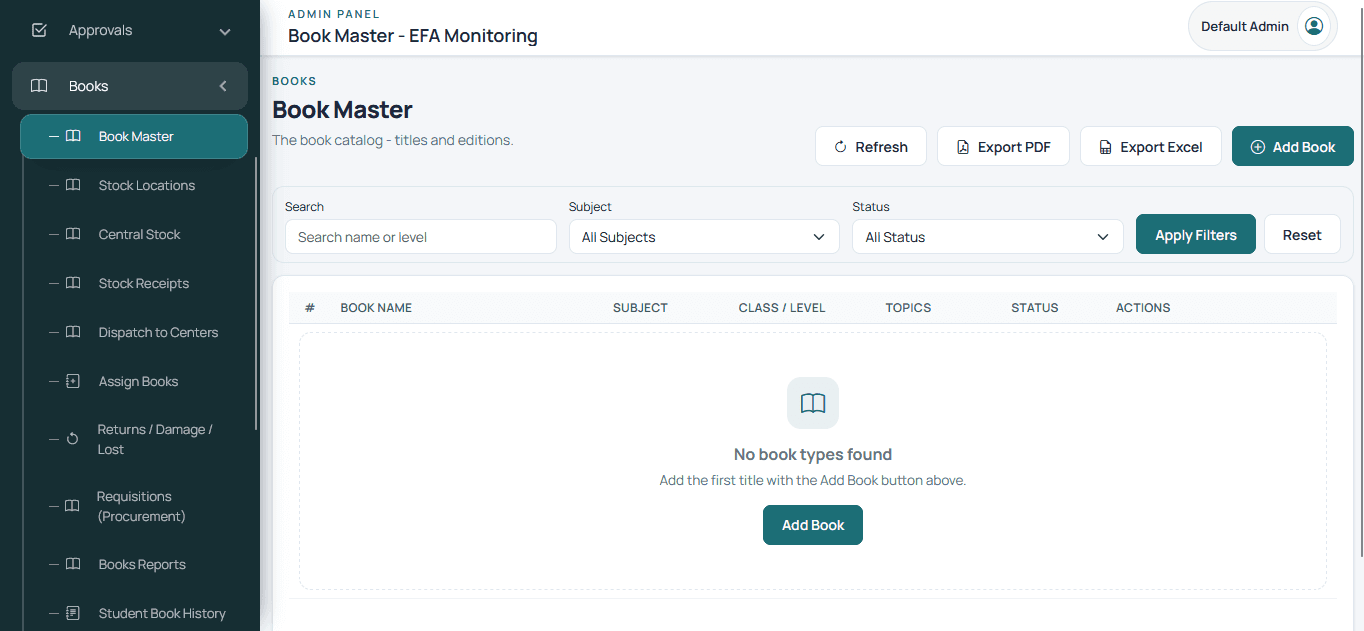Open the All Status dropdown

(988, 237)
